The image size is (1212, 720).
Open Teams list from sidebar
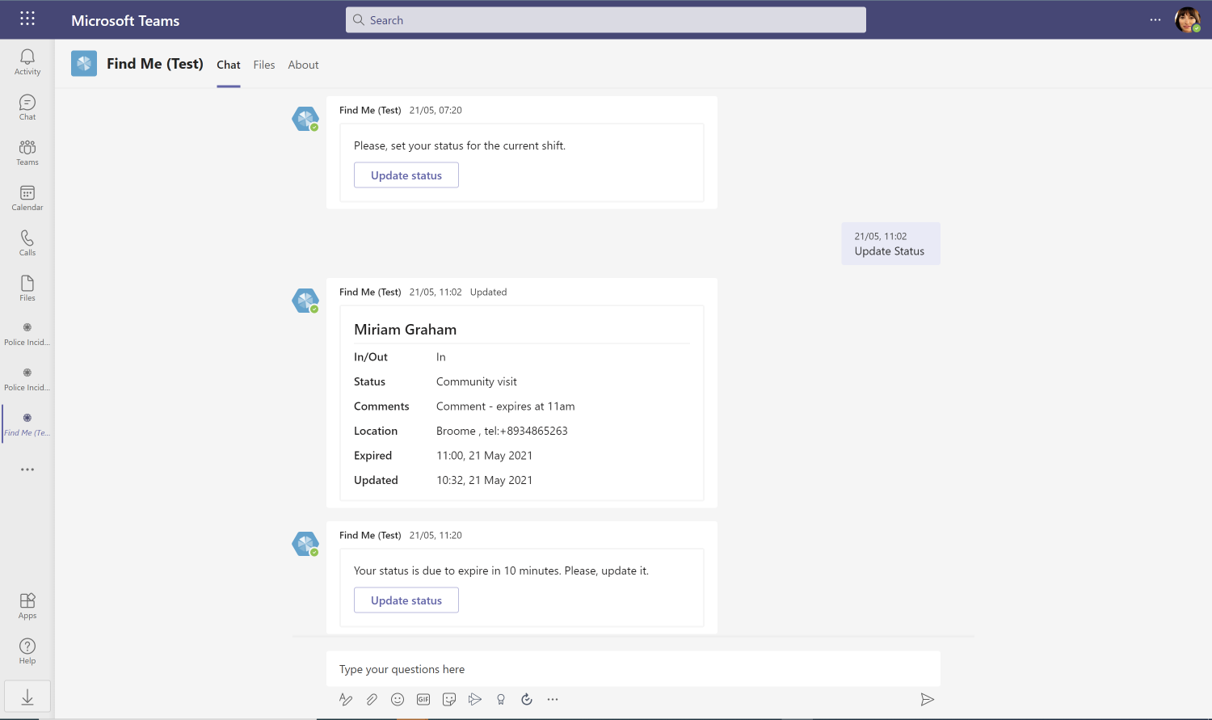[27, 152]
